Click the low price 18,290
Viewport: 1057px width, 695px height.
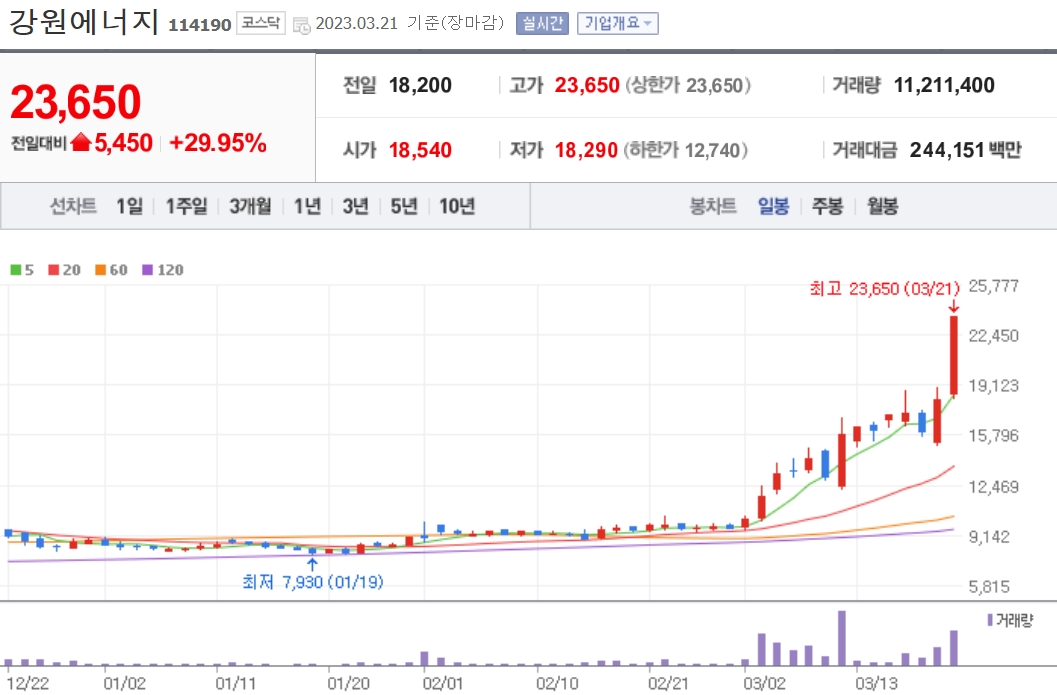pyautogui.click(x=586, y=150)
